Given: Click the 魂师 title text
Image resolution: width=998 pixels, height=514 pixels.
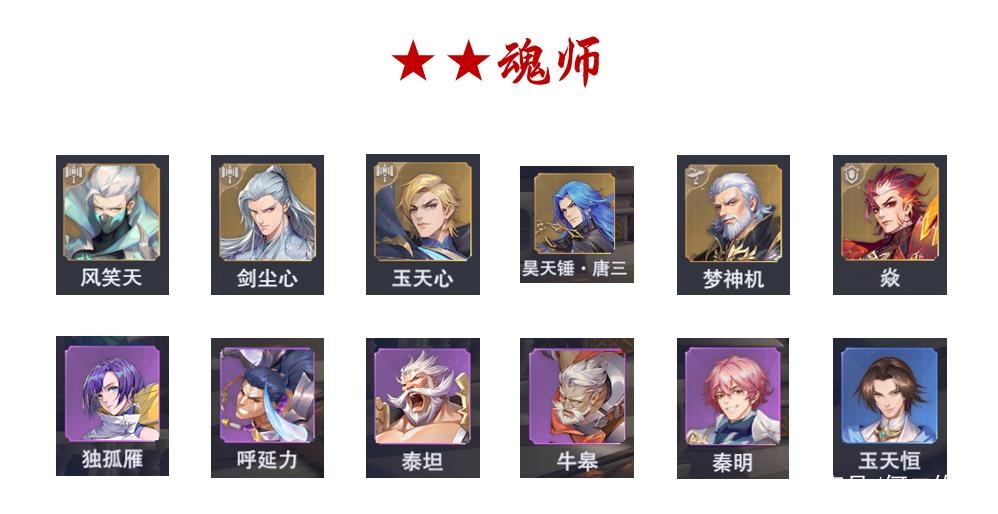Looking at the screenshot, I should pos(549,61).
